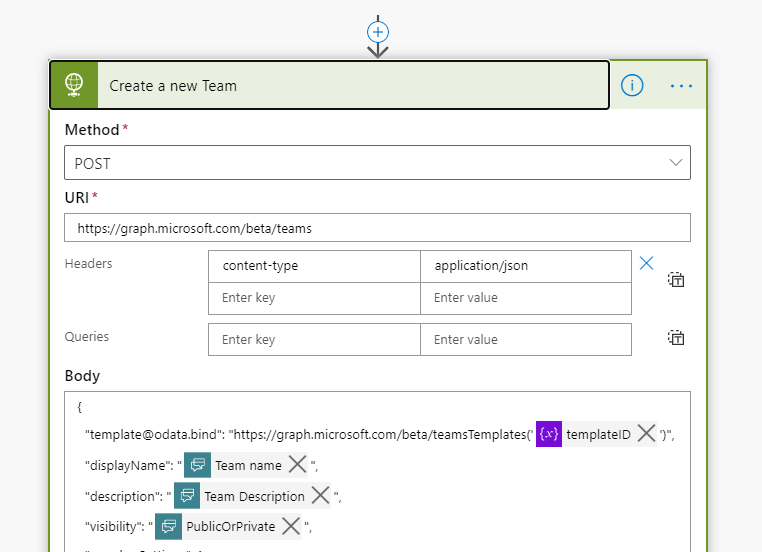Edit the content-type header key
The image size is (762, 552).
(314, 266)
